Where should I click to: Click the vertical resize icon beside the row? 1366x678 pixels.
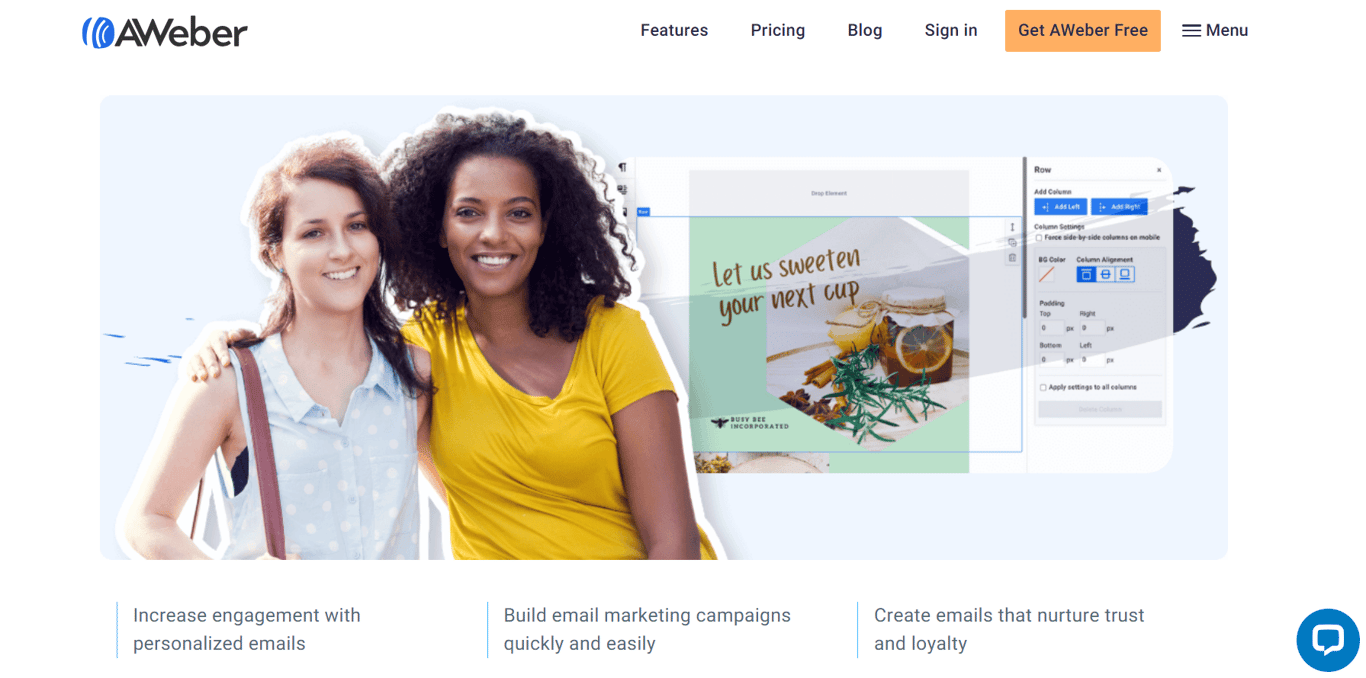tap(1011, 226)
